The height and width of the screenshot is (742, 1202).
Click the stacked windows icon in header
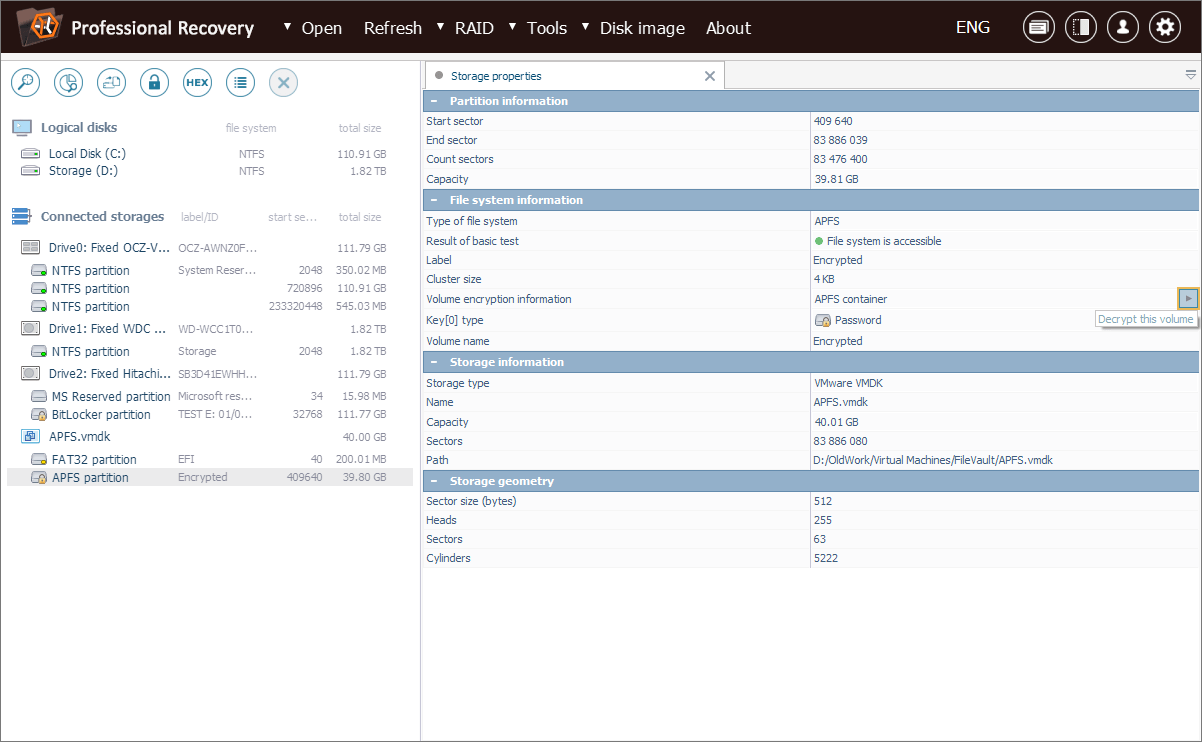click(x=1038, y=28)
